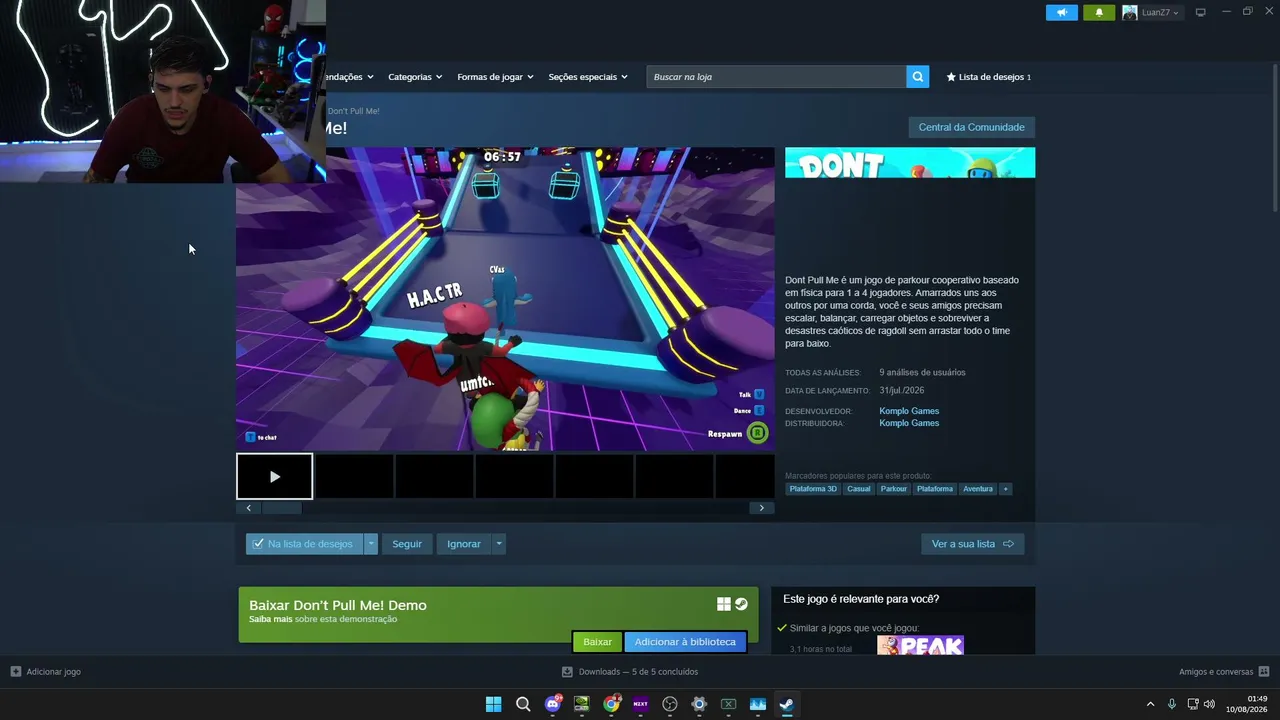
Task: Open Windows taskbar search
Action: tap(523, 704)
